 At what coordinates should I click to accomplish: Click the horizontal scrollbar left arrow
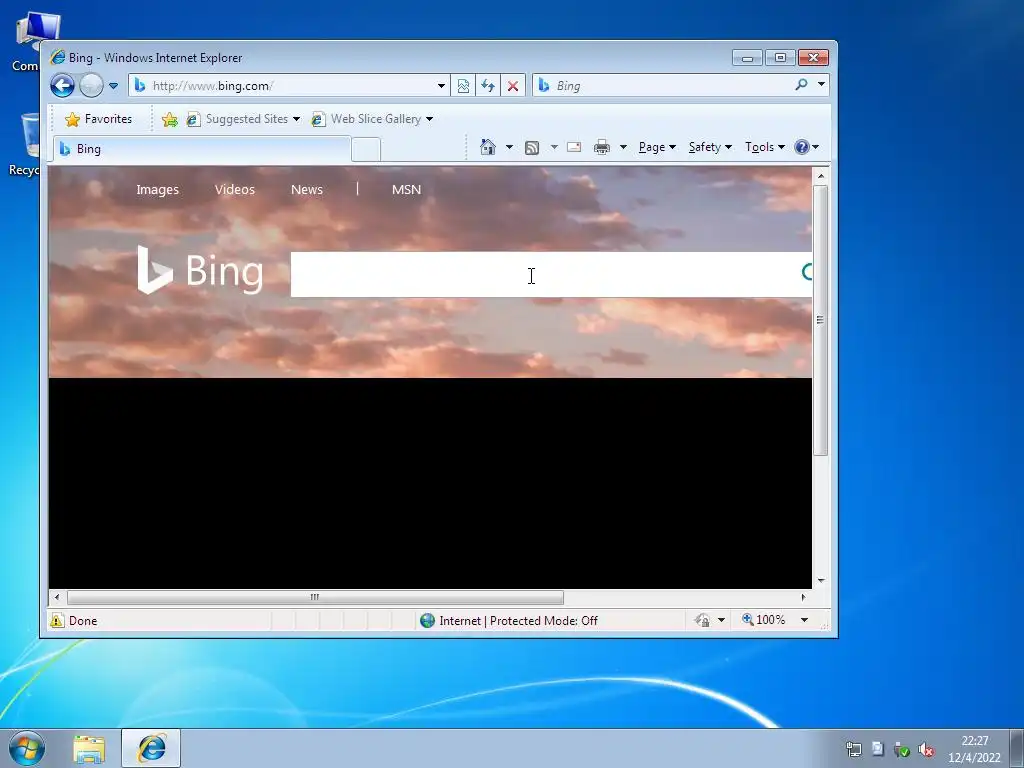tap(57, 597)
